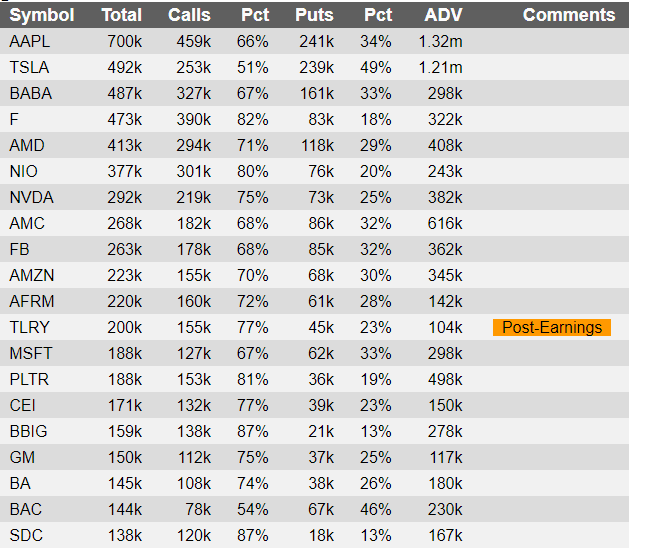Click the 1.21m ADV value for TSLA
Viewport: 653px width, 552px height.
440,67
